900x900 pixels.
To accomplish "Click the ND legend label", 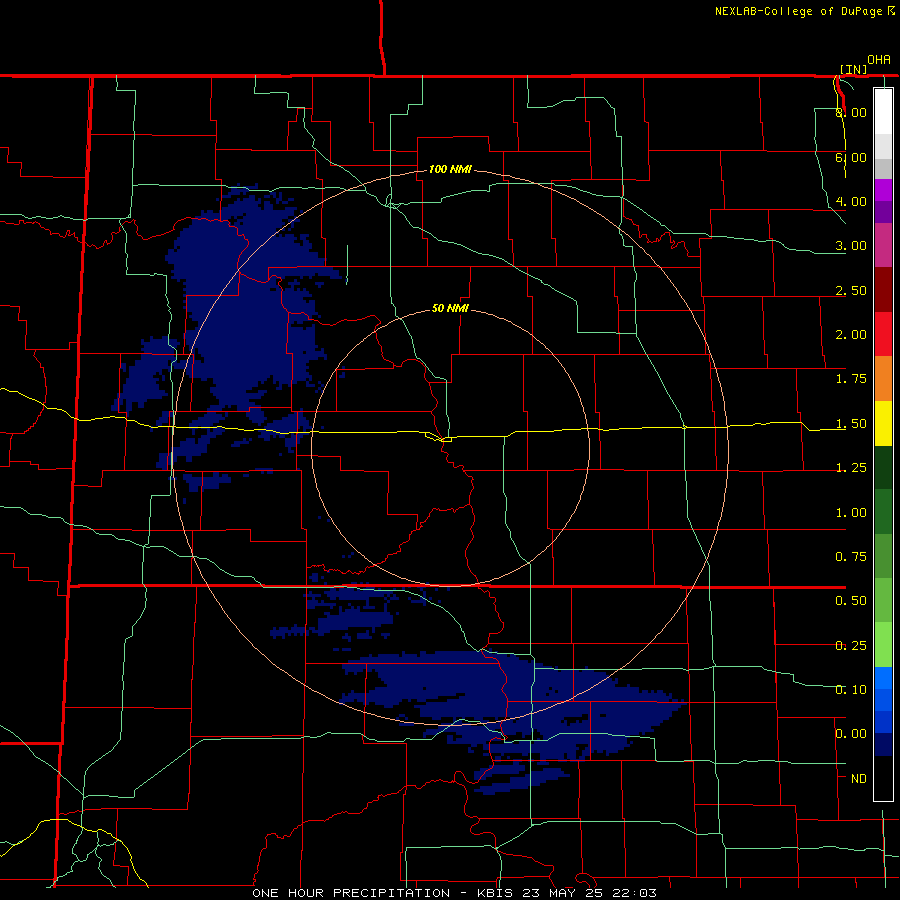I will (859, 779).
